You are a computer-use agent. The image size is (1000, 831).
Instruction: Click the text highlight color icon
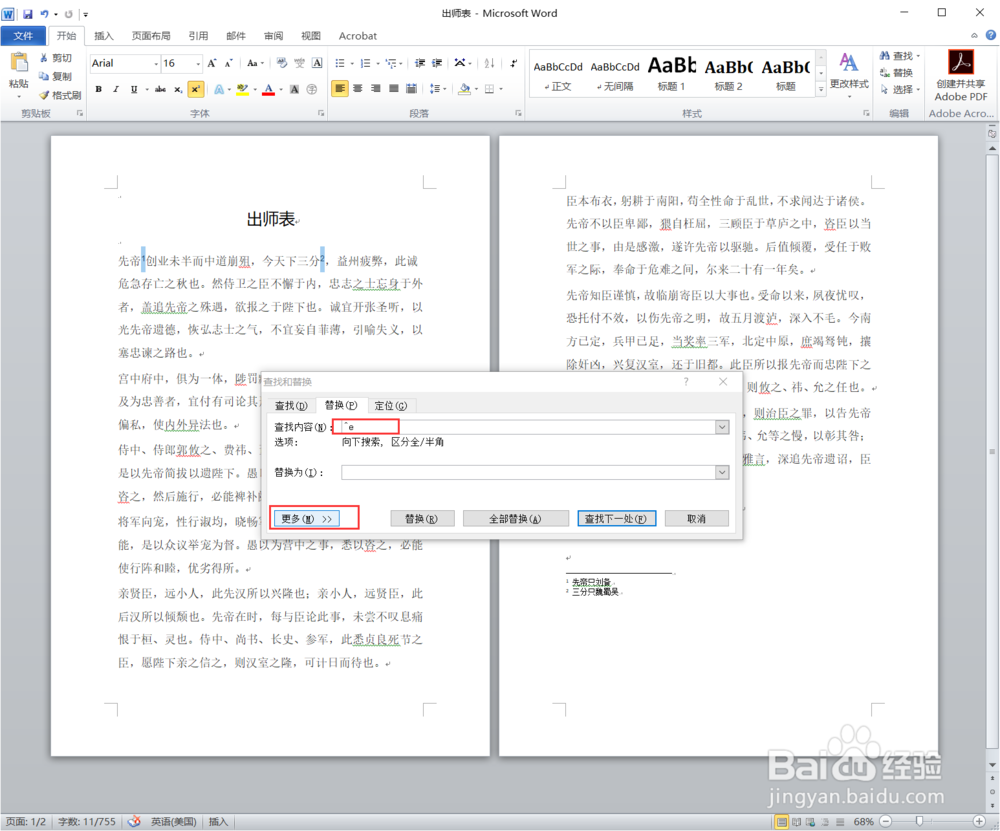pos(241,89)
